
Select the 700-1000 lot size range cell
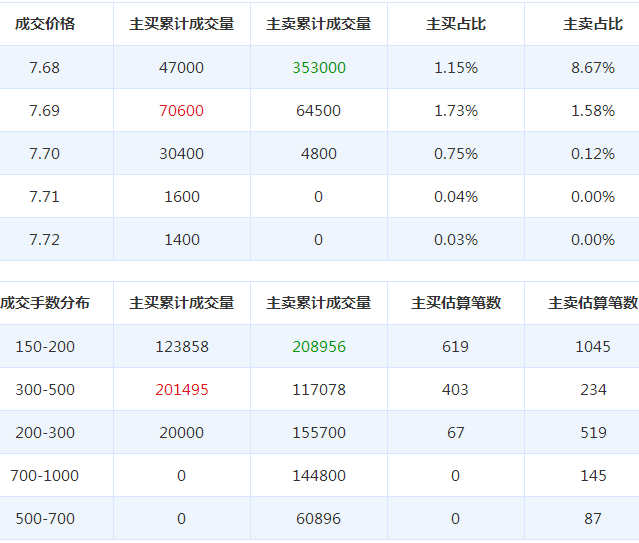click(45, 476)
